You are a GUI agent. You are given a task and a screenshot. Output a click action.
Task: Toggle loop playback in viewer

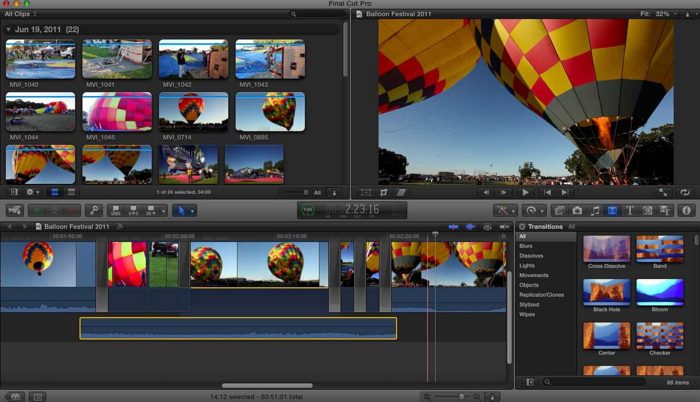coord(684,193)
